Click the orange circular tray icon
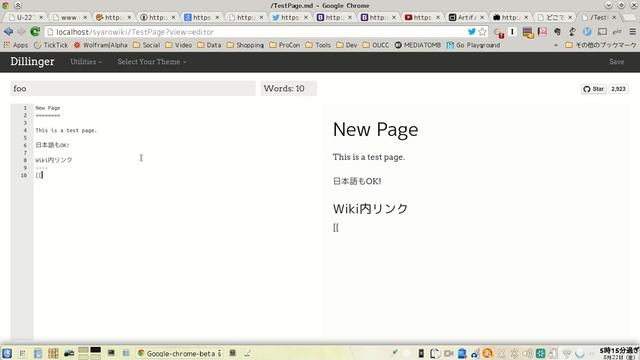The width and height of the screenshot is (640, 360). [487, 353]
